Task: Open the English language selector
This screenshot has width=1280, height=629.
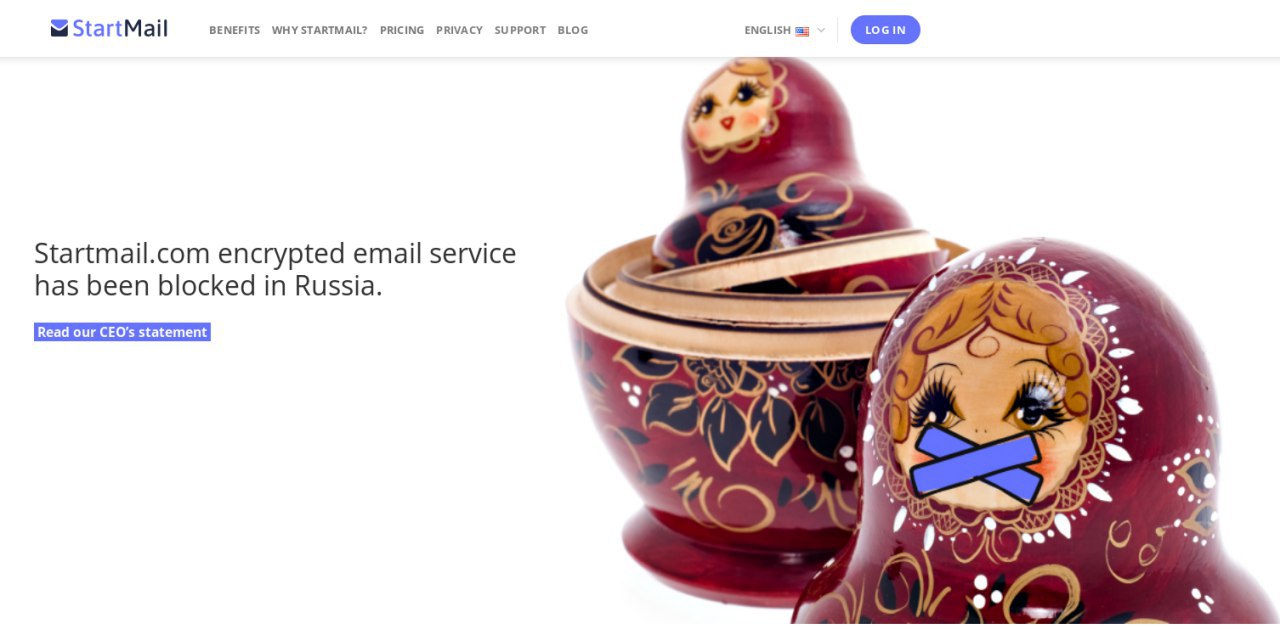Action: 784,30
